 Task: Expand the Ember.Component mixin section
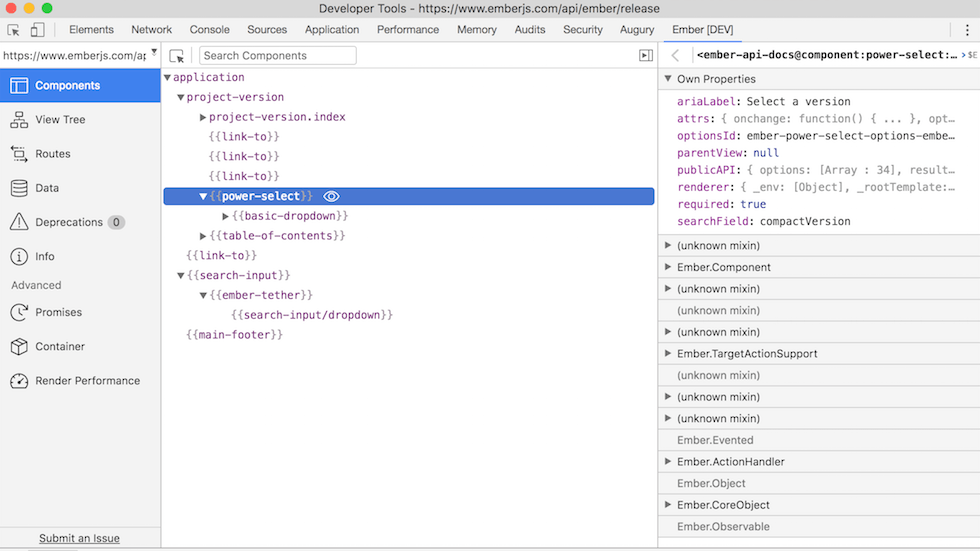(x=668, y=268)
